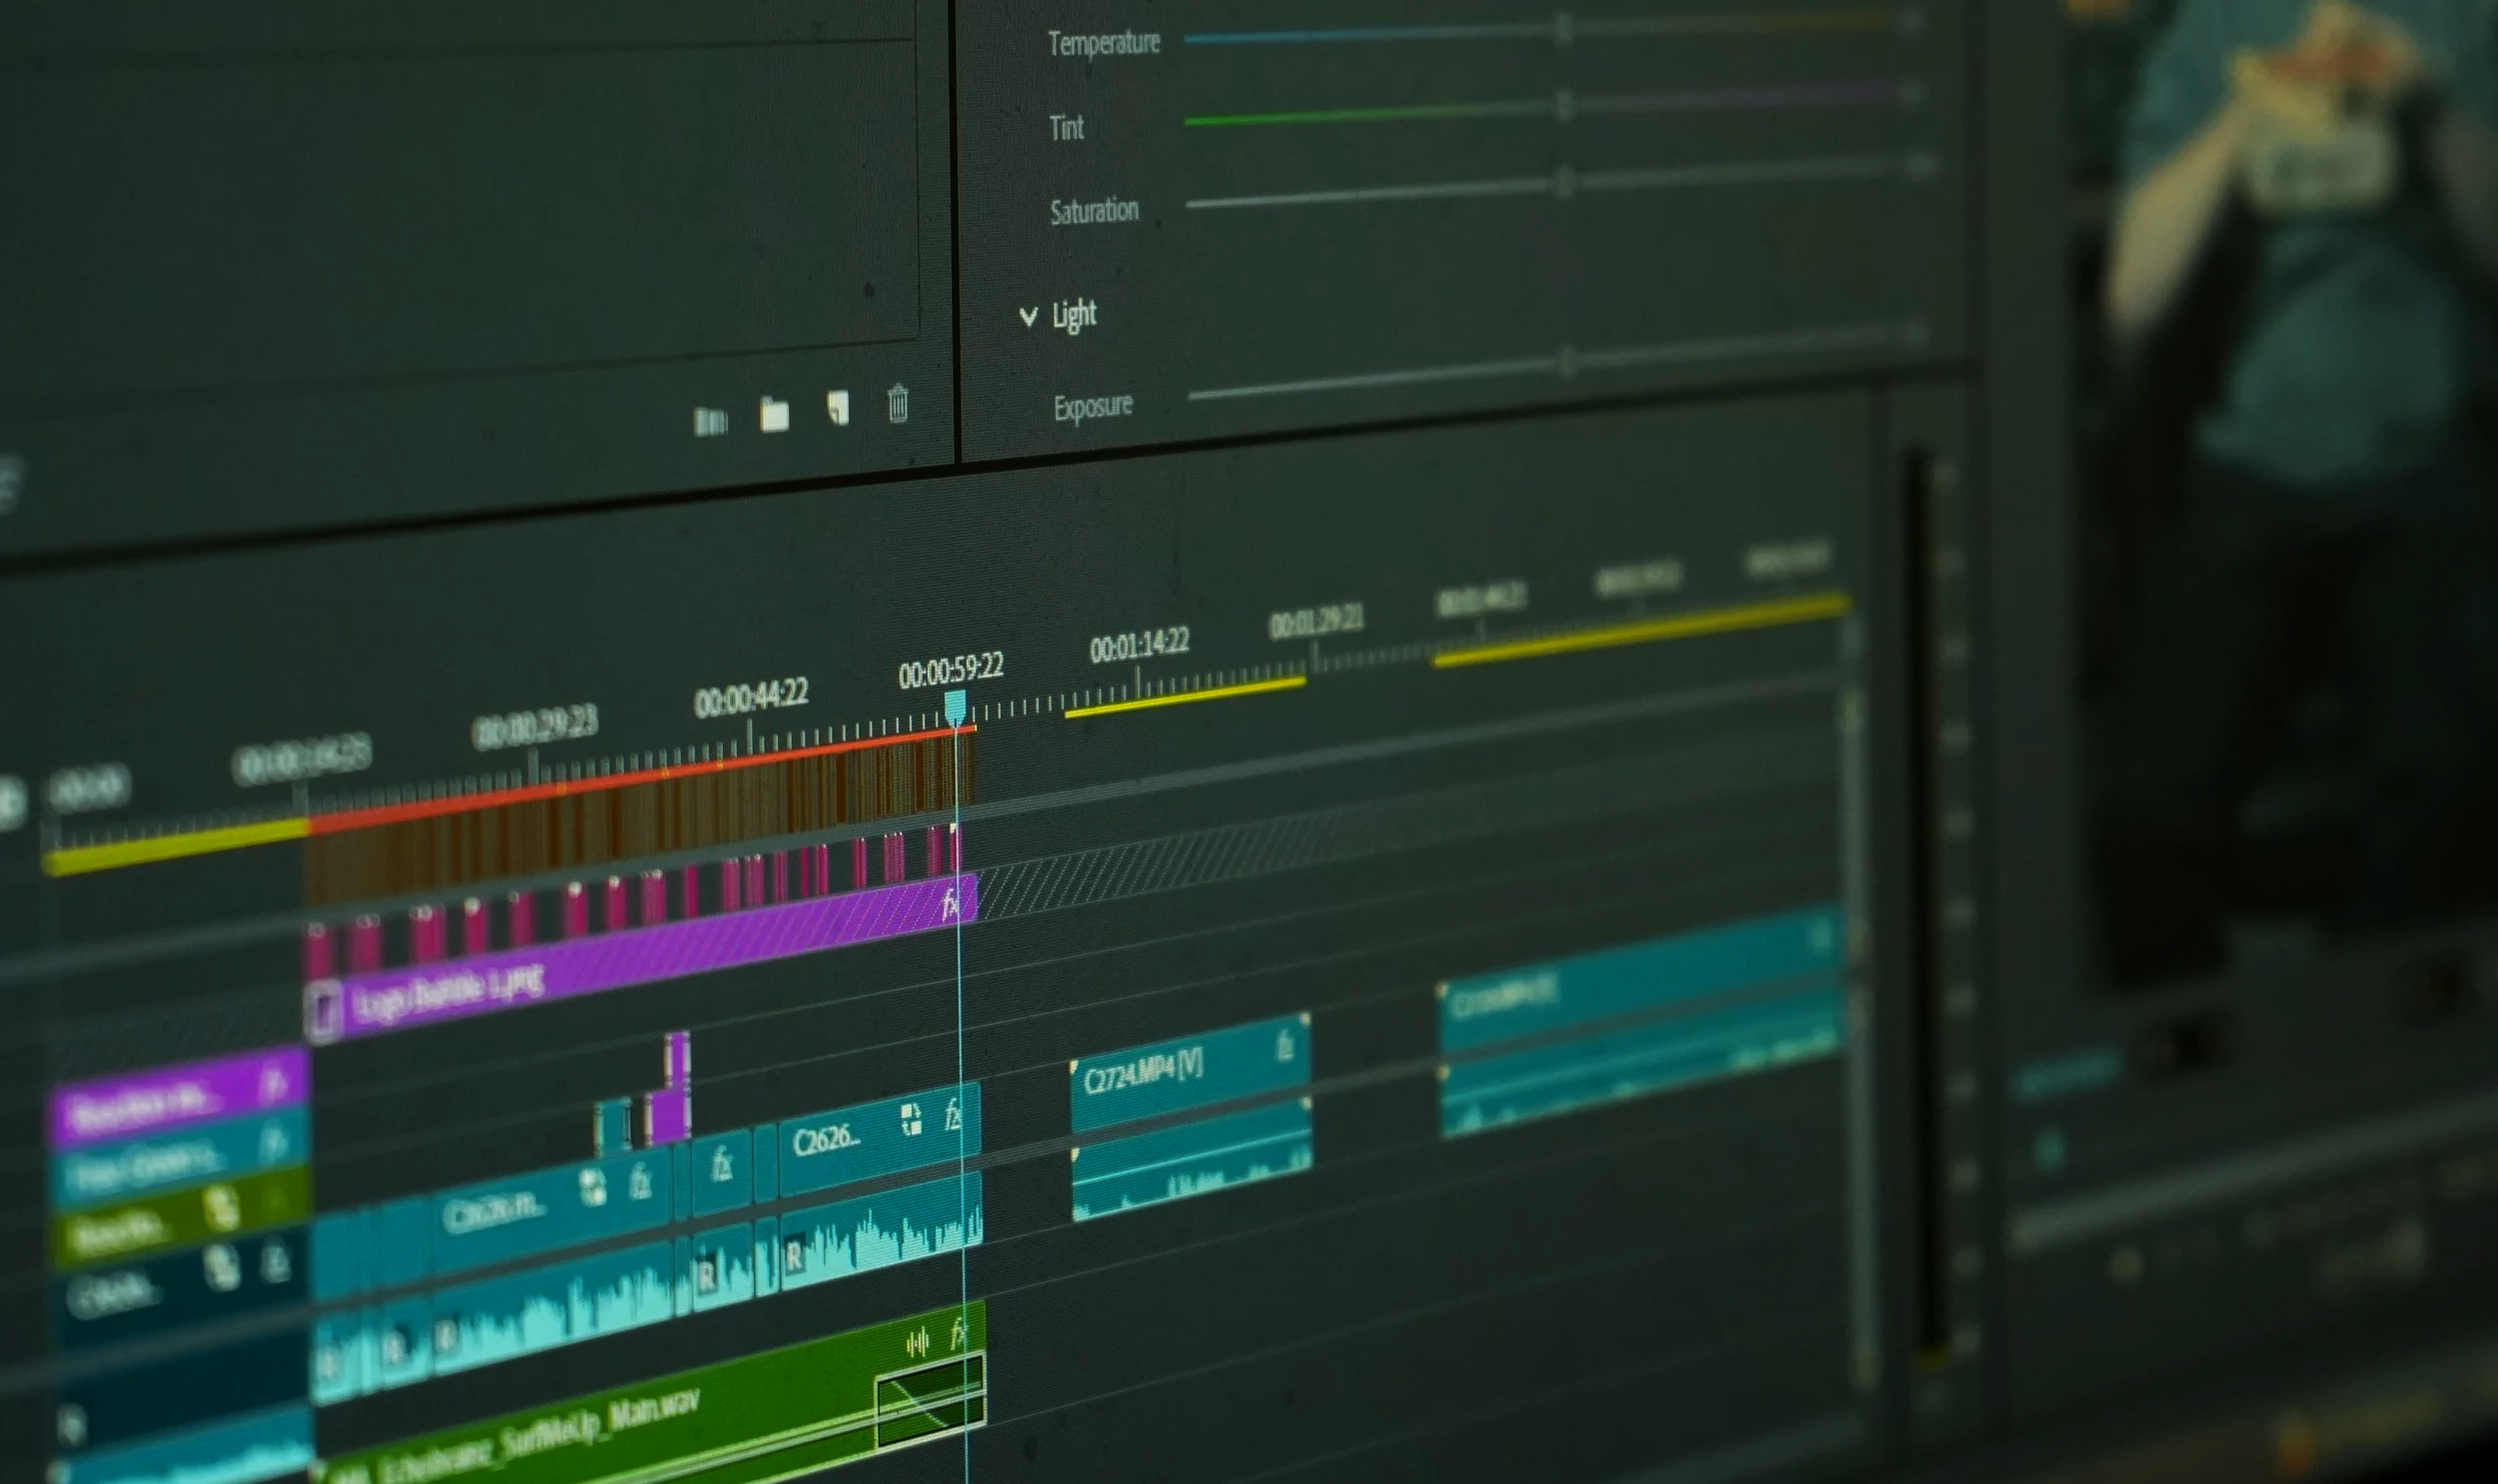This screenshot has height=1484, width=2498.
Task: Click the swap-arrows icon on C2626 clip
Action: click(911, 1119)
